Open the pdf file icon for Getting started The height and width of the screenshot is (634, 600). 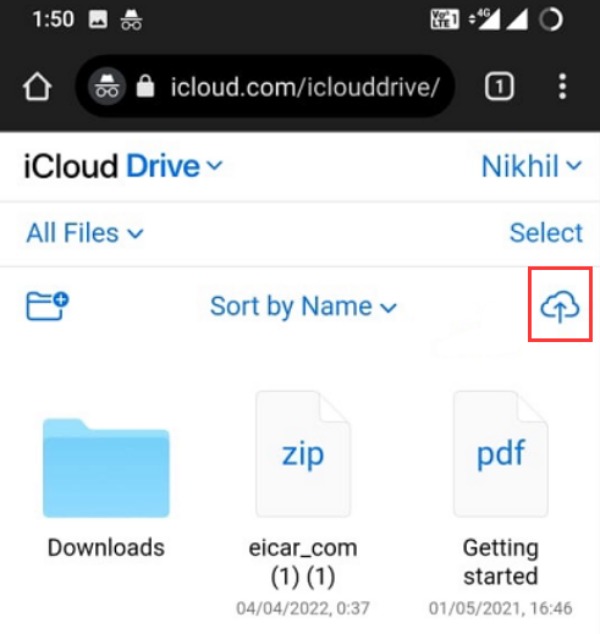tap(501, 454)
